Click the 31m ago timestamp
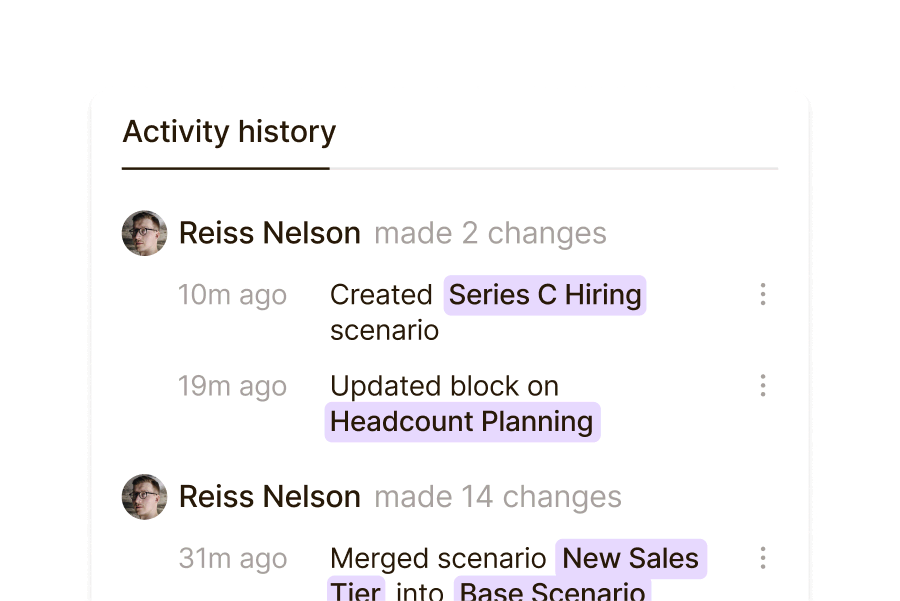The height and width of the screenshot is (601, 900). point(232,559)
